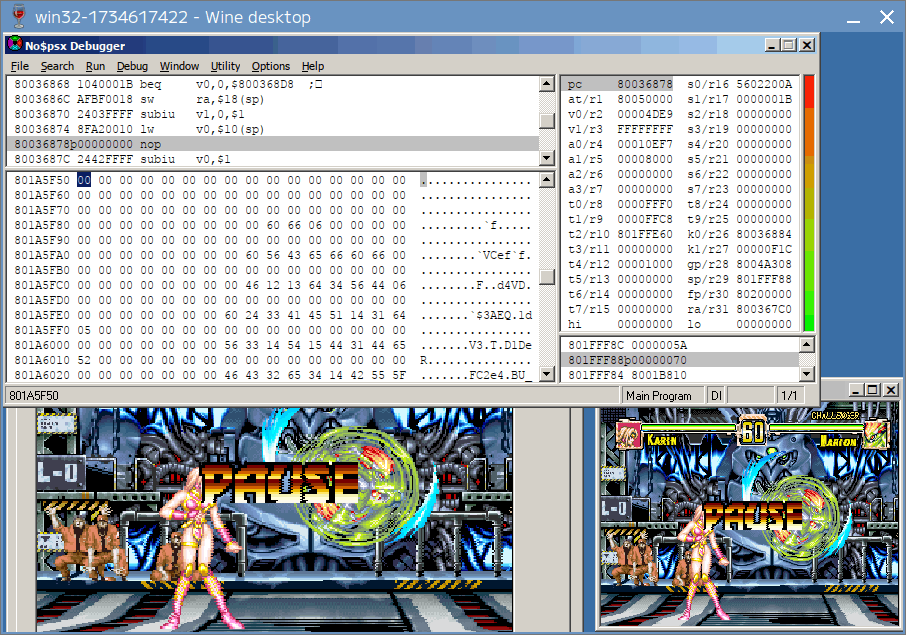Minimize the small game preview window

pyautogui.click(x=856, y=390)
